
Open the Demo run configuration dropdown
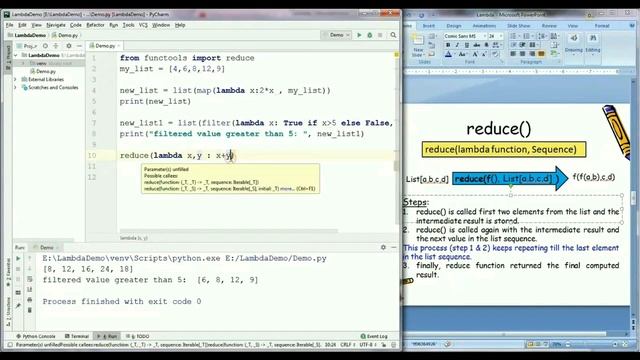[x=337, y=35]
